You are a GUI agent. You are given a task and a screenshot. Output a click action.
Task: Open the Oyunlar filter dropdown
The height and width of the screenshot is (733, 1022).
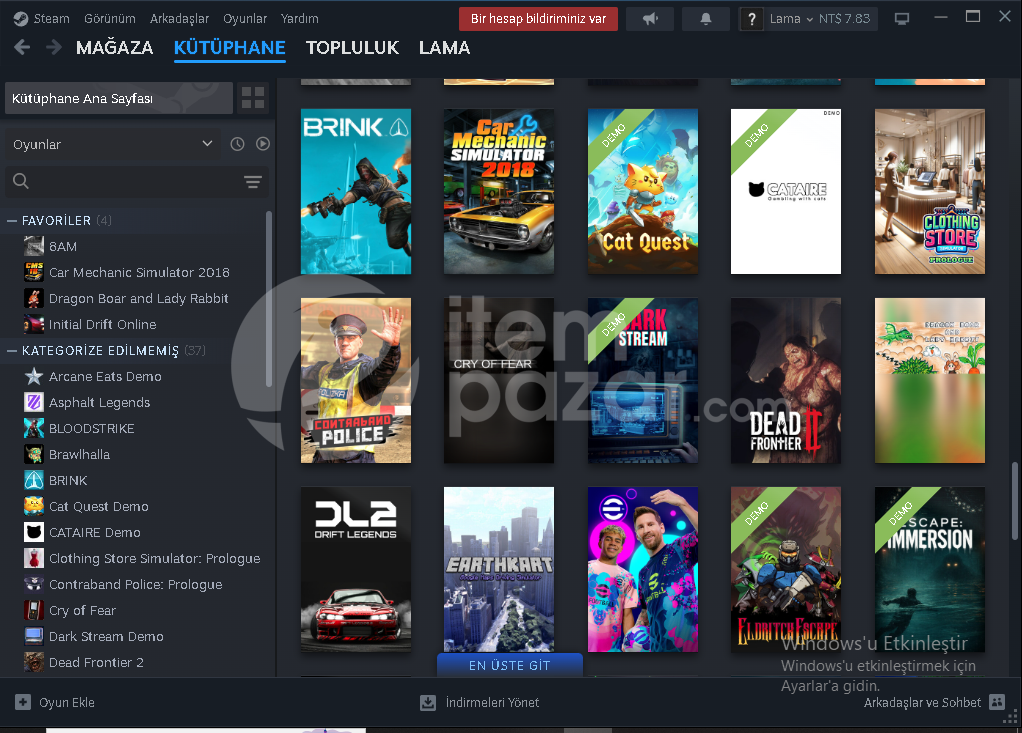pos(112,144)
